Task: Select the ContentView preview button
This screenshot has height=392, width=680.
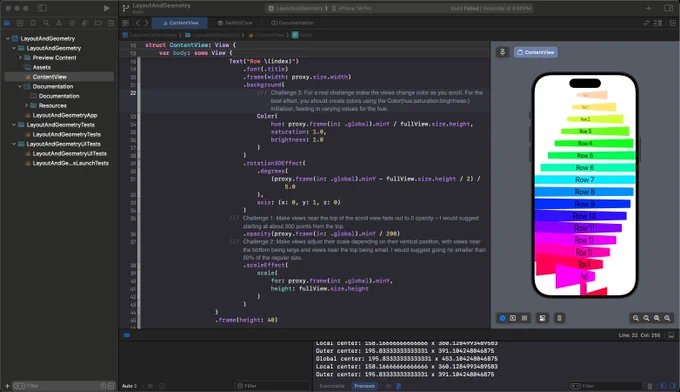Action: (536, 52)
